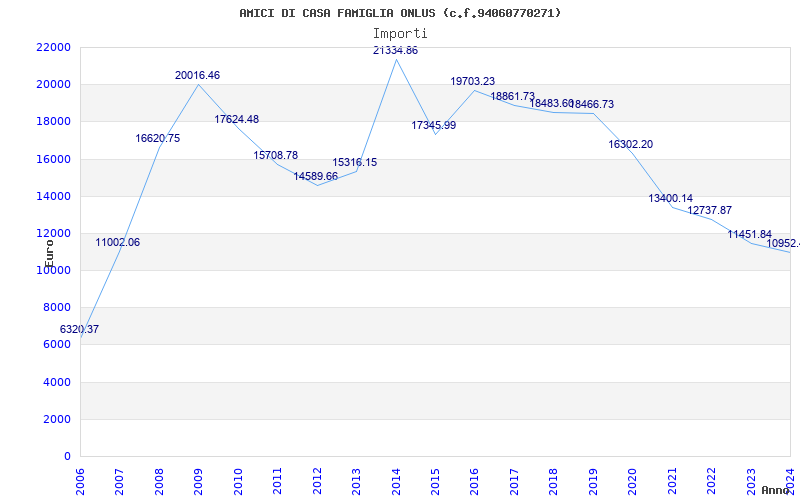Click the 2023 x-axis year label
800x500 pixels.
(751, 481)
